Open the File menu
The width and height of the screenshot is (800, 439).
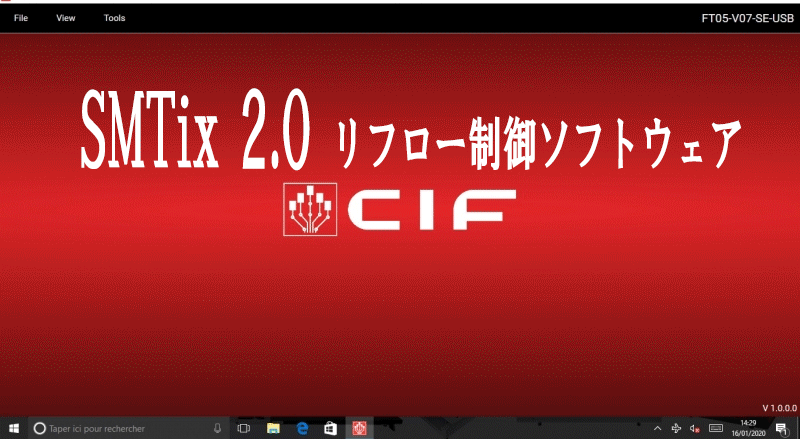[x=21, y=18]
